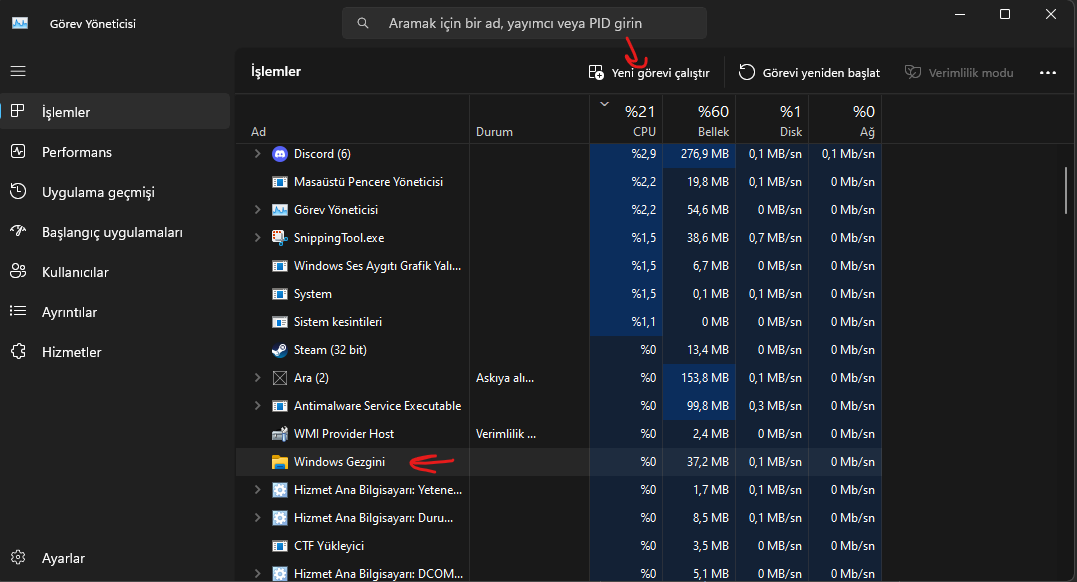Select the CTF Yükleyici row text
This screenshot has height=582, width=1077.
coord(329,546)
